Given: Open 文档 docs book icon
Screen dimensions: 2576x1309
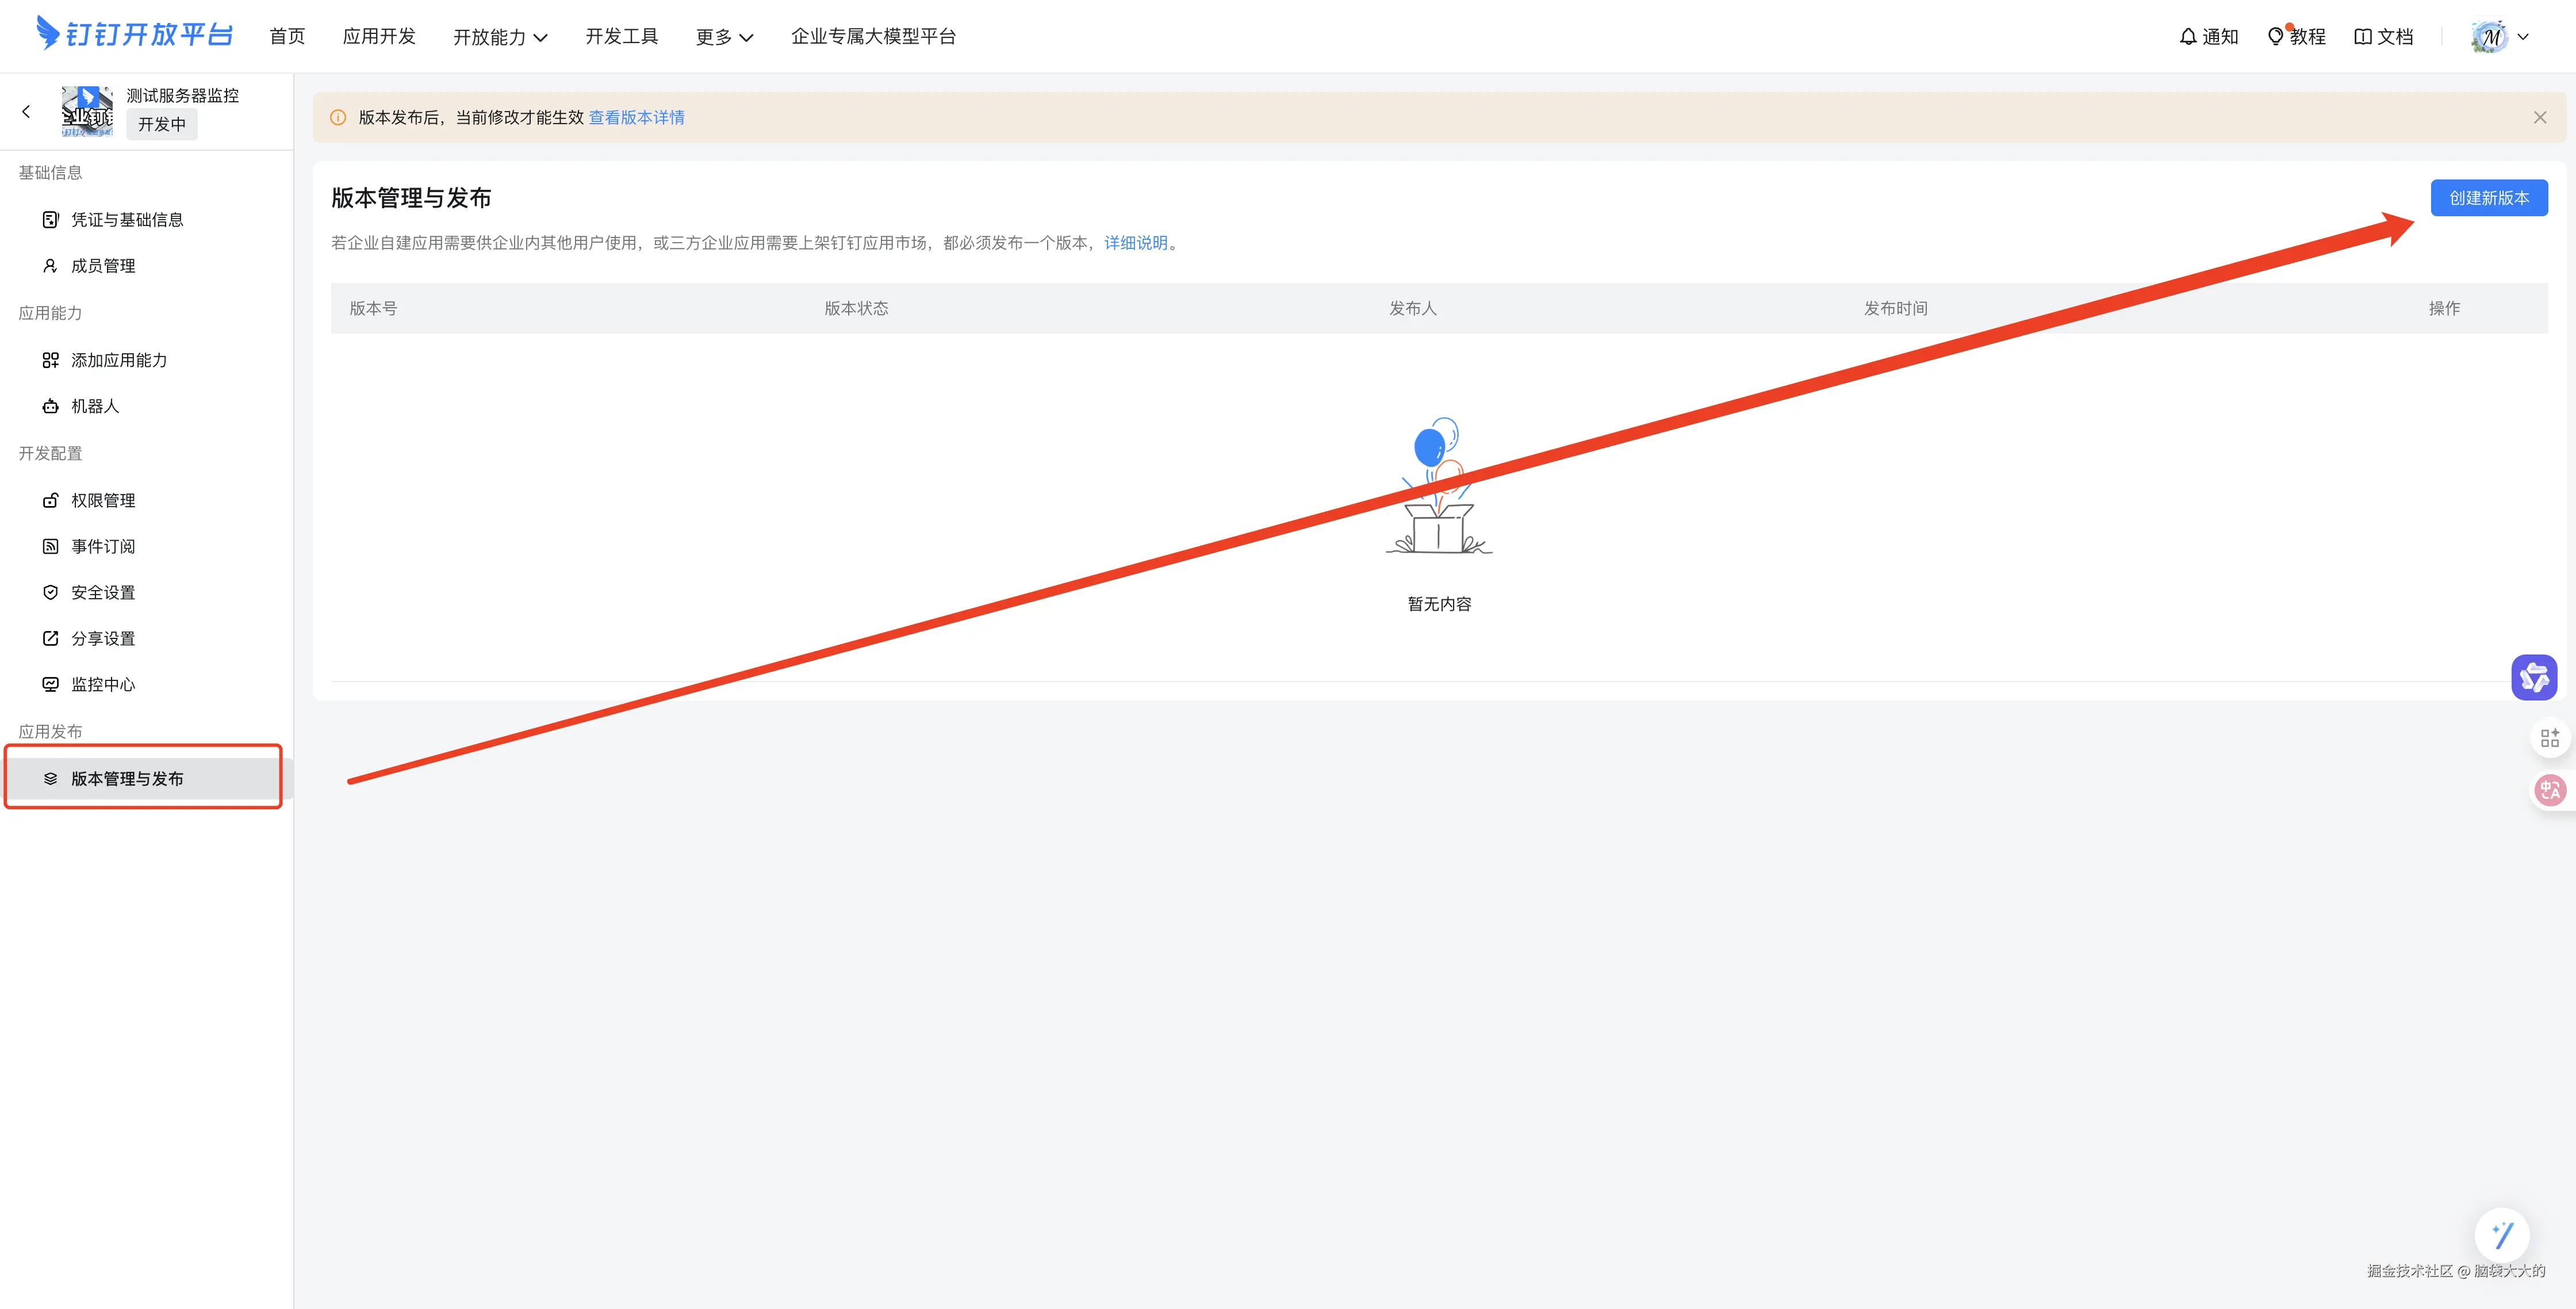Looking at the screenshot, I should [x=2363, y=37].
